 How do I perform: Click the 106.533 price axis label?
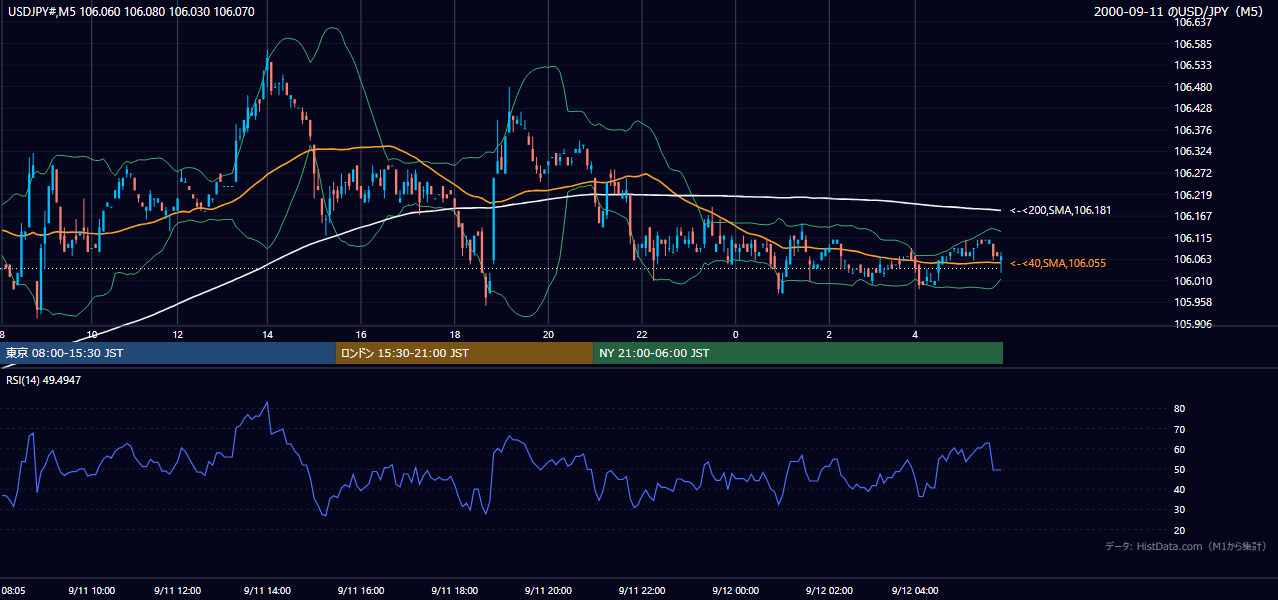coord(1192,65)
